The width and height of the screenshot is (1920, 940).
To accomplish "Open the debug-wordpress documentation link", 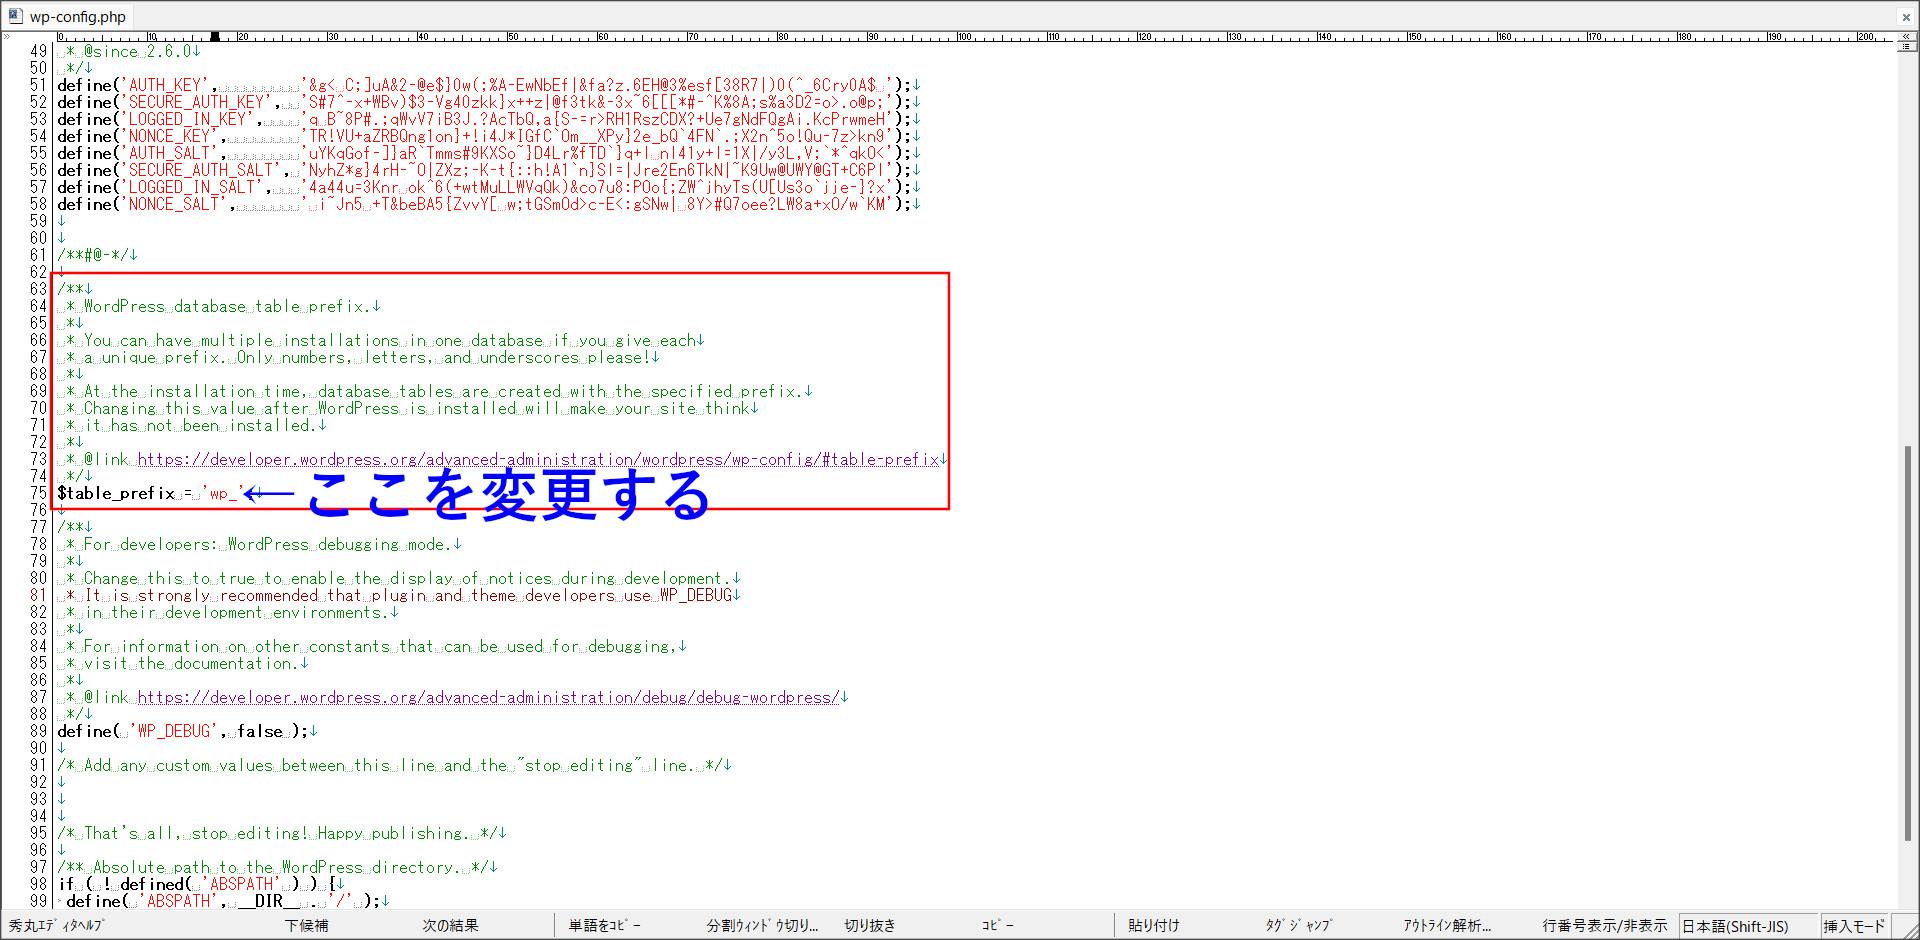I will point(488,698).
